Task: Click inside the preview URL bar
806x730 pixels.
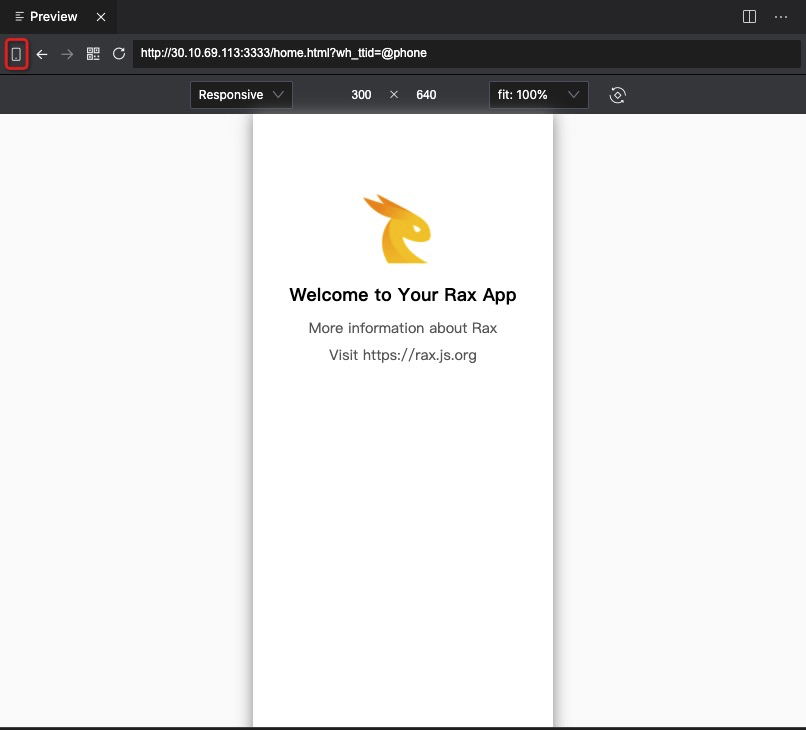Action: pyautogui.click(x=400, y=54)
